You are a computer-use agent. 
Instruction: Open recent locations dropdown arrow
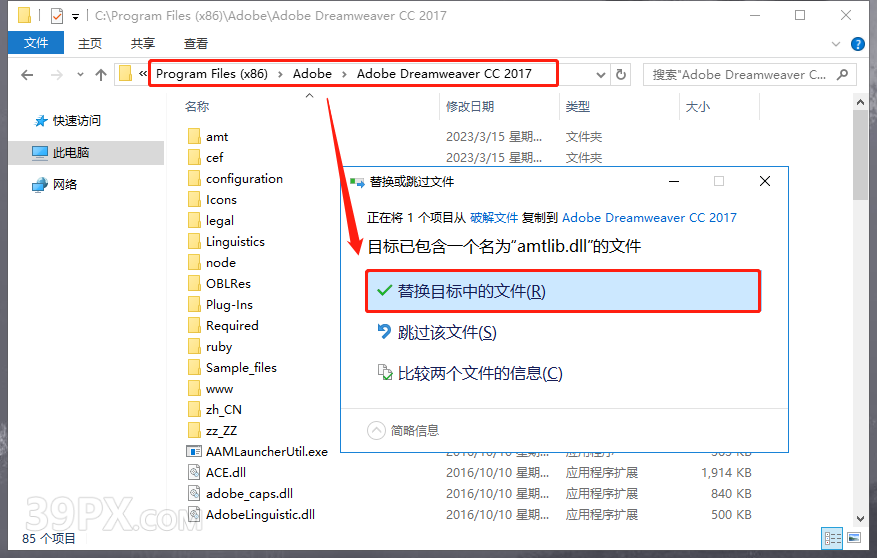(x=81, y=75)
